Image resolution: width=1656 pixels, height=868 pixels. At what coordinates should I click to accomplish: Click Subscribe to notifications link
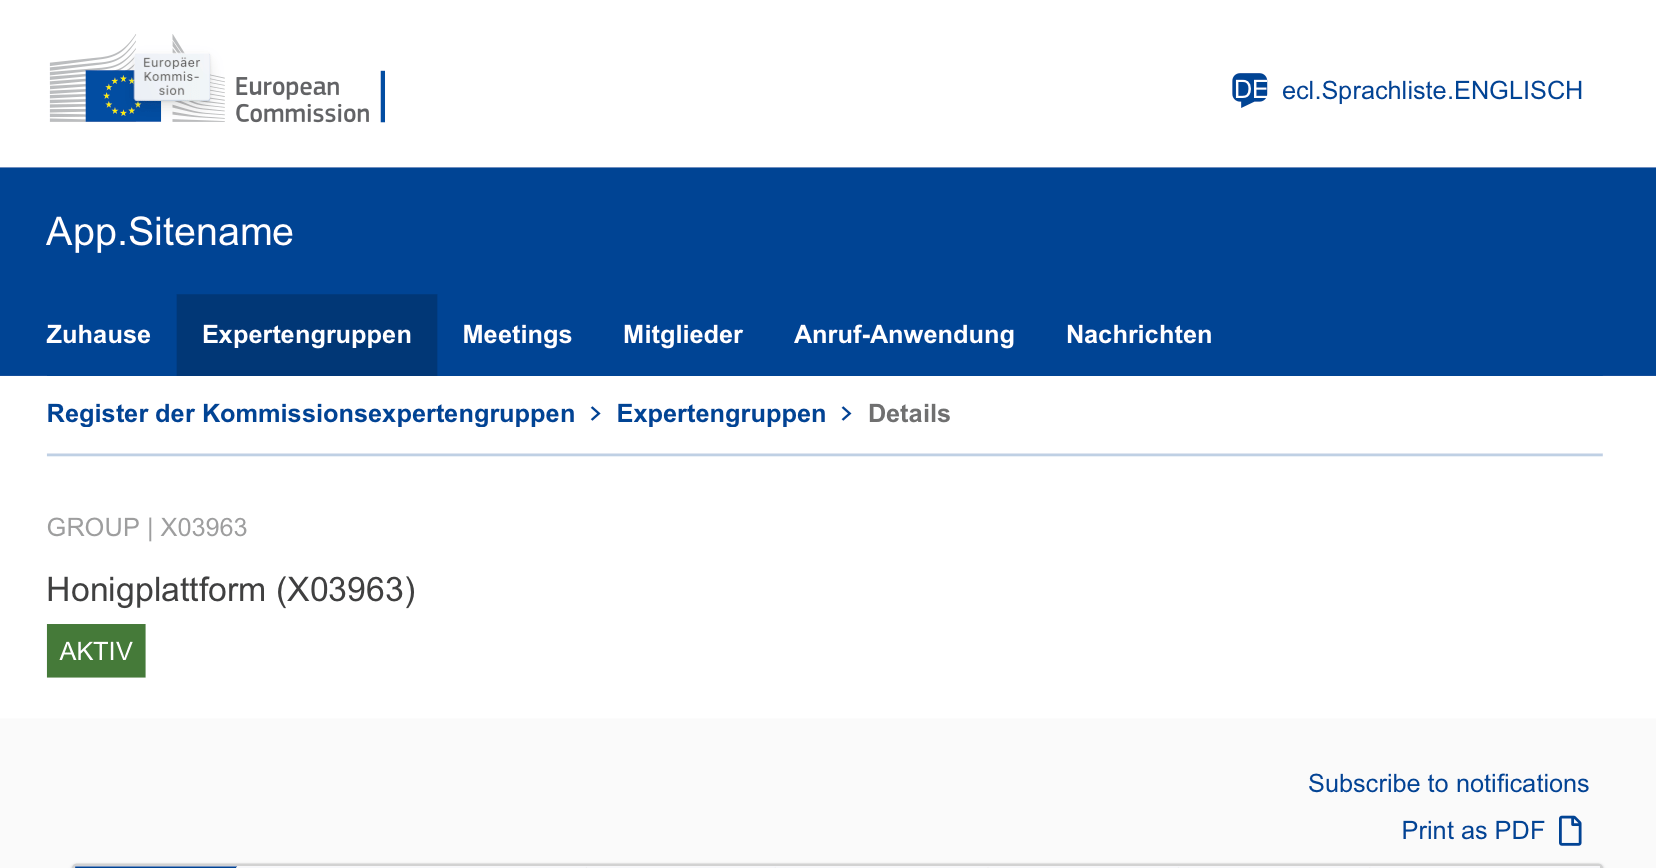tap(1448, 784)
